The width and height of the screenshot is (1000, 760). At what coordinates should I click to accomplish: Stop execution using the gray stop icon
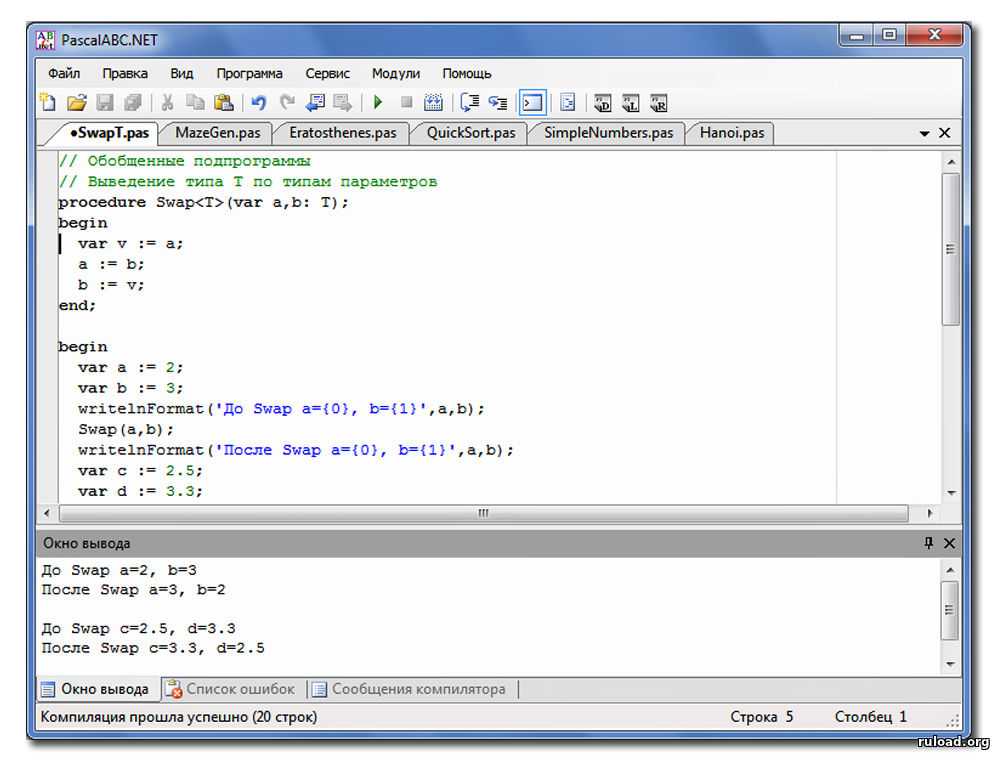click(x=406, y=102)
